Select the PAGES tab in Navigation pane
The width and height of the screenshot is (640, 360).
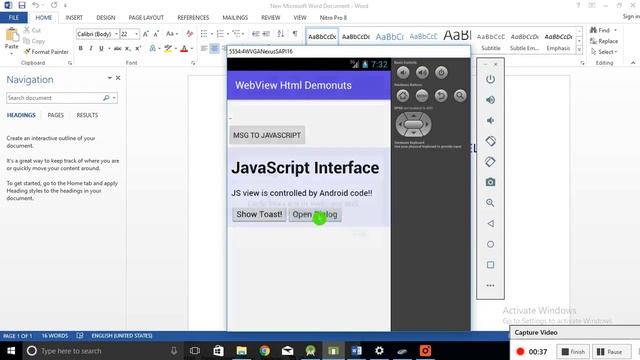point(56,115)
